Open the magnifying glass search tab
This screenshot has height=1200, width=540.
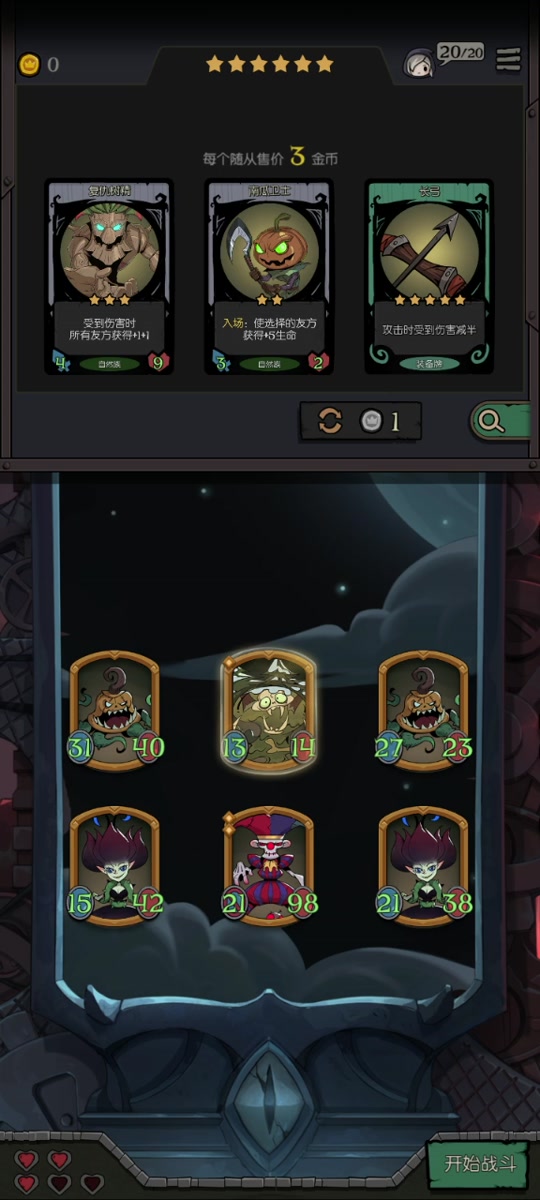497,421
